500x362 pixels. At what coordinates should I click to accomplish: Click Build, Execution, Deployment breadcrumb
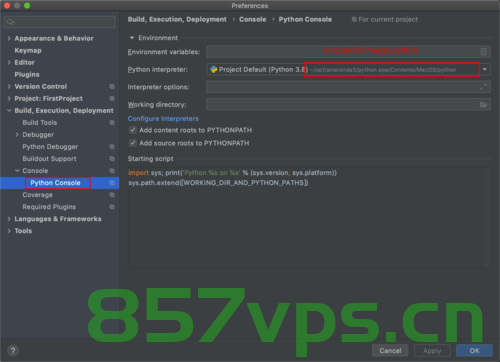click(x=177, y=19)
